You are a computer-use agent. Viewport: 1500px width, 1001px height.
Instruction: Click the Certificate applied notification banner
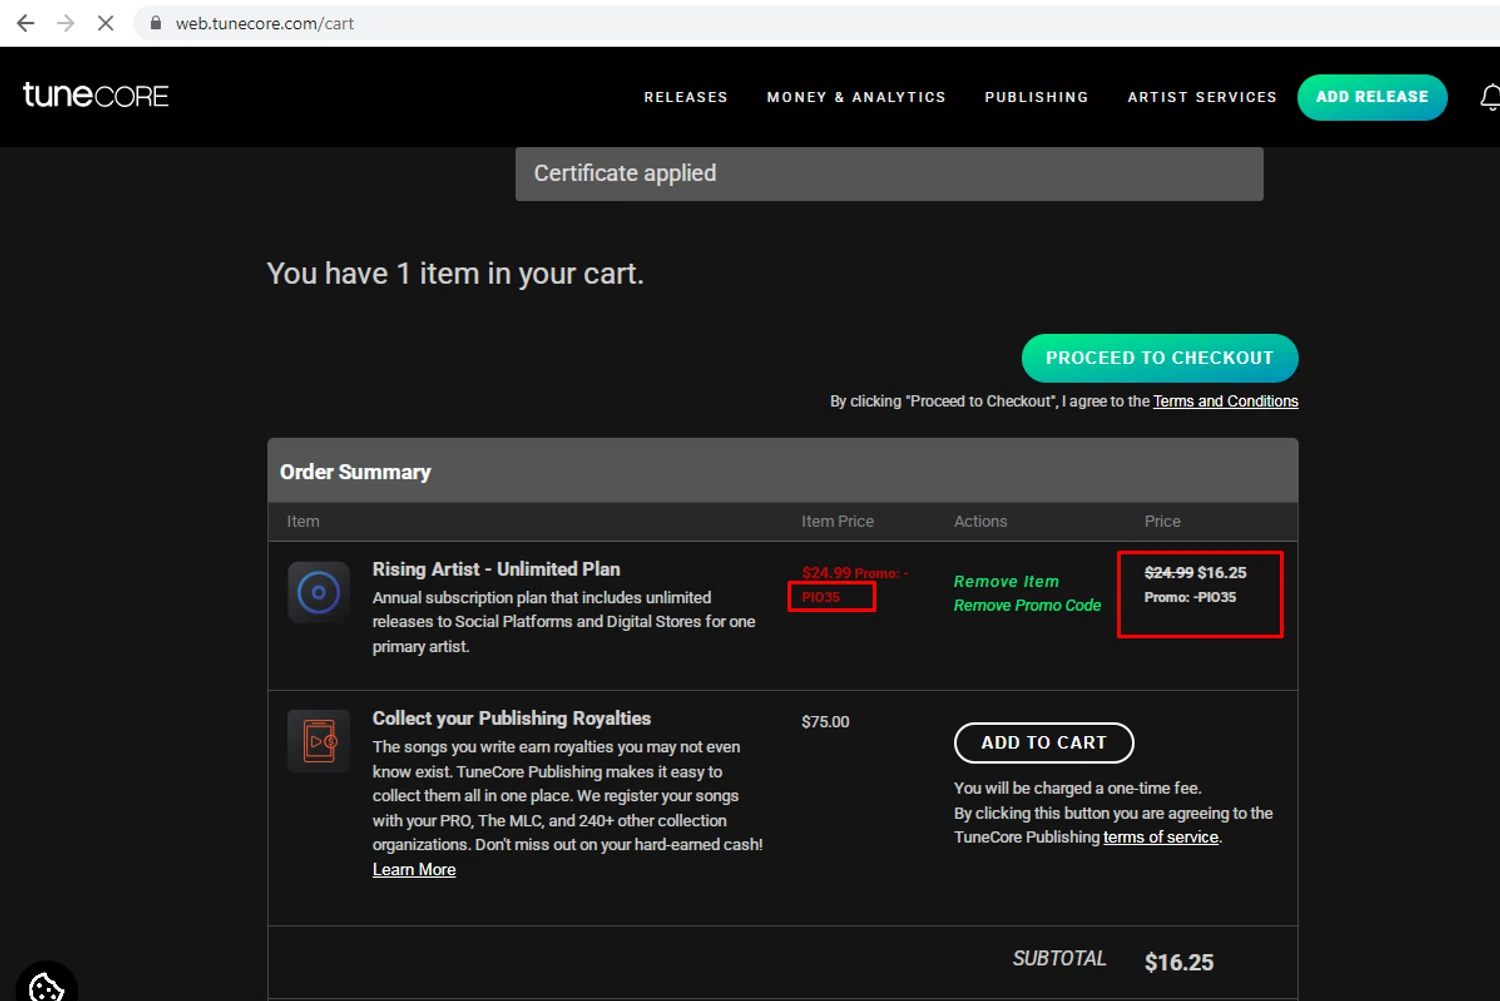pos(889,174)
